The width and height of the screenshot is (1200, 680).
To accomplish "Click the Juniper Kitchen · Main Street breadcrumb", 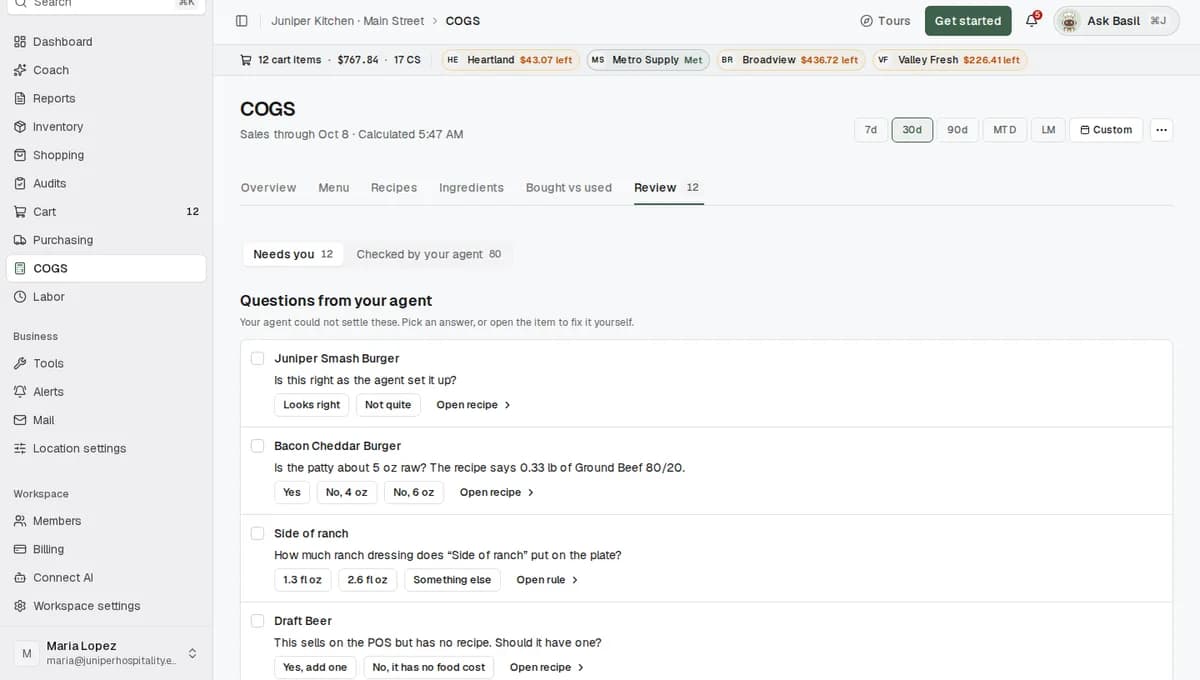I will tap(347, 21).
